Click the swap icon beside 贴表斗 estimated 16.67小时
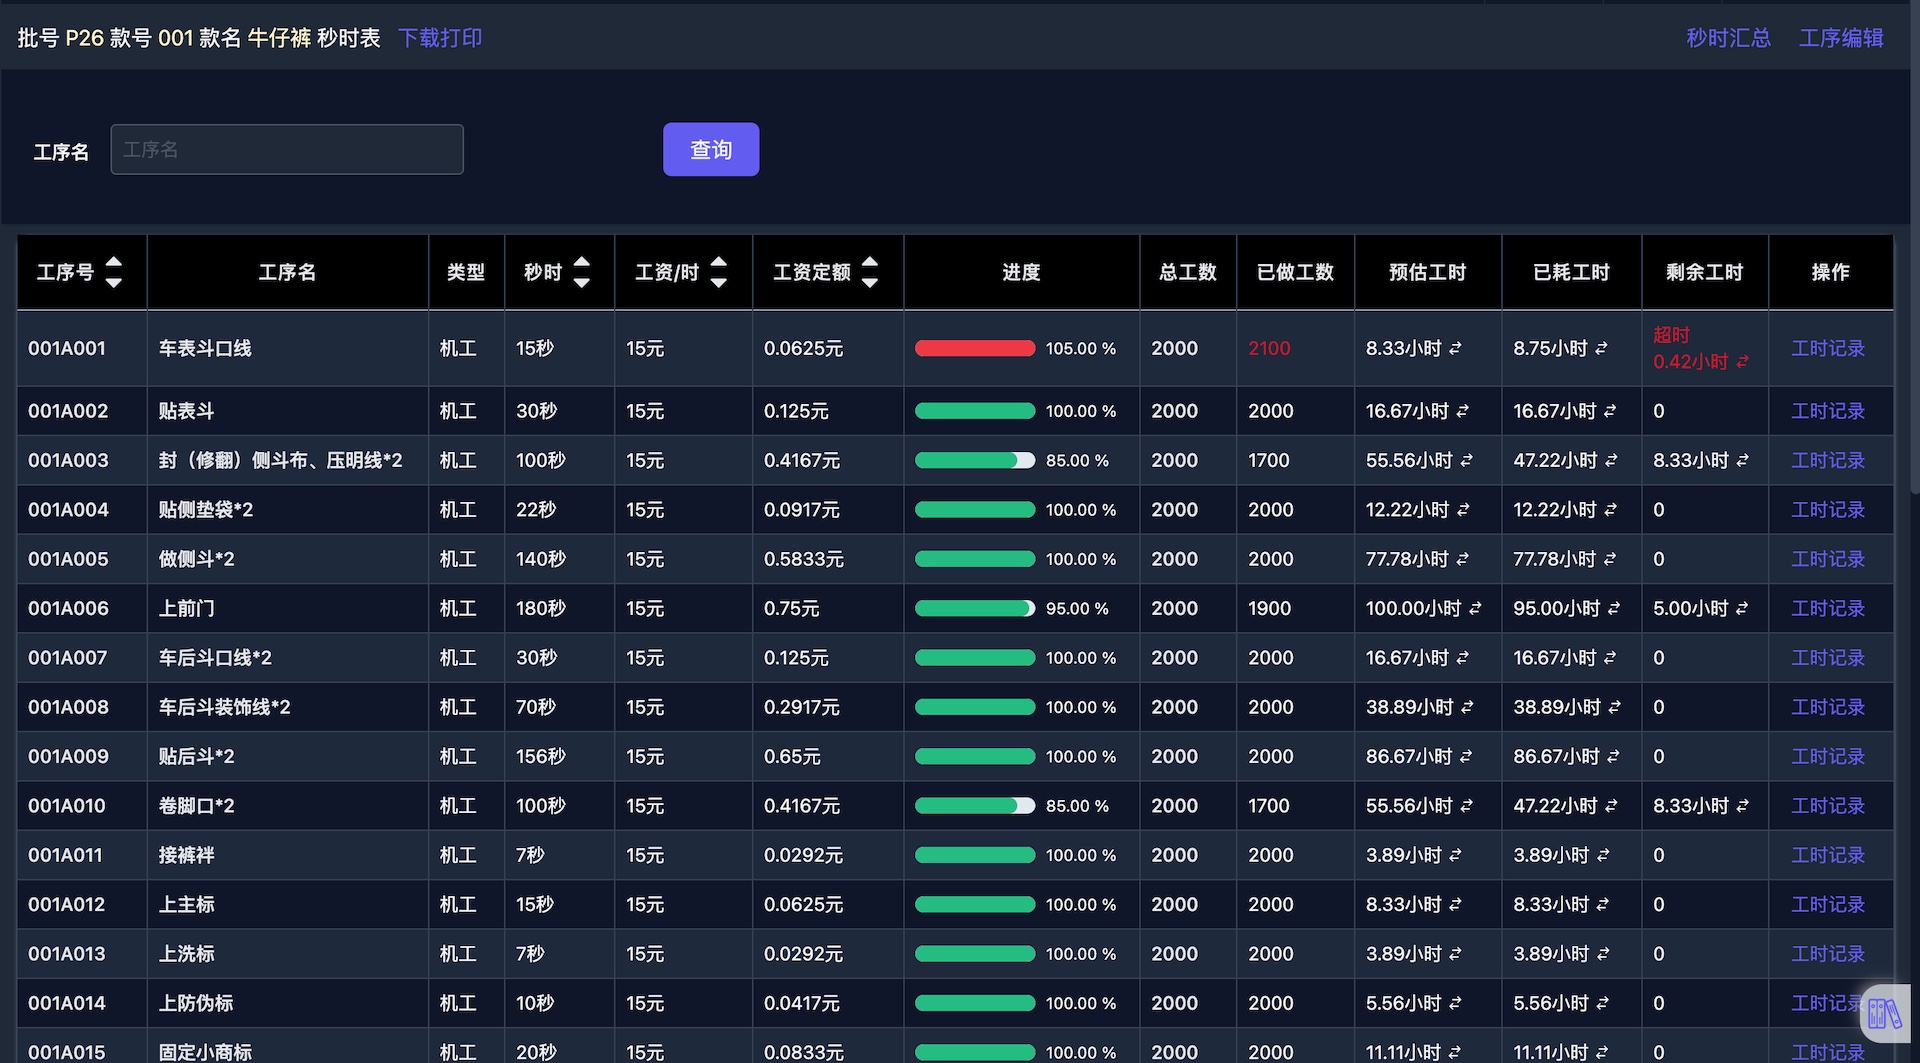This screenshot has width=1920, height=1063. pyautogui.click(x=1464, y=410)
